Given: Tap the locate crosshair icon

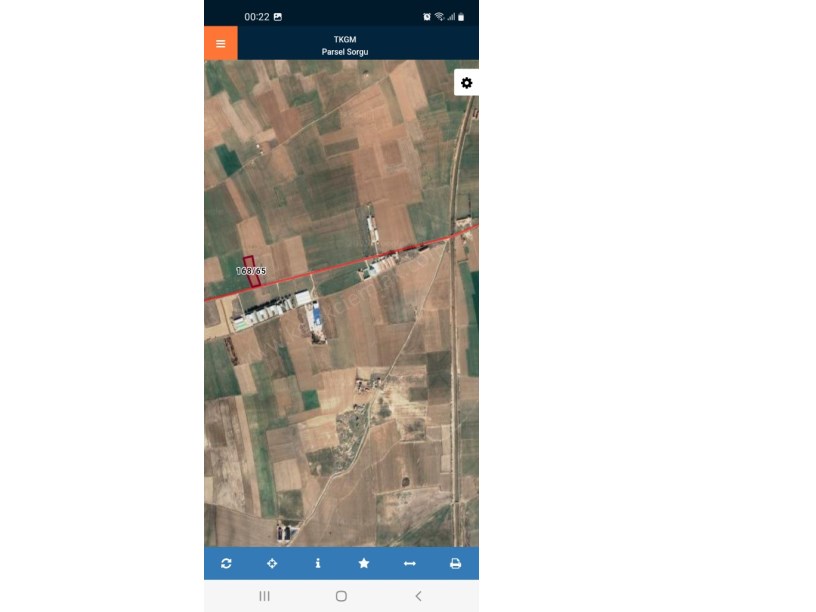Looking at the screenshot, I should [272, 563].
